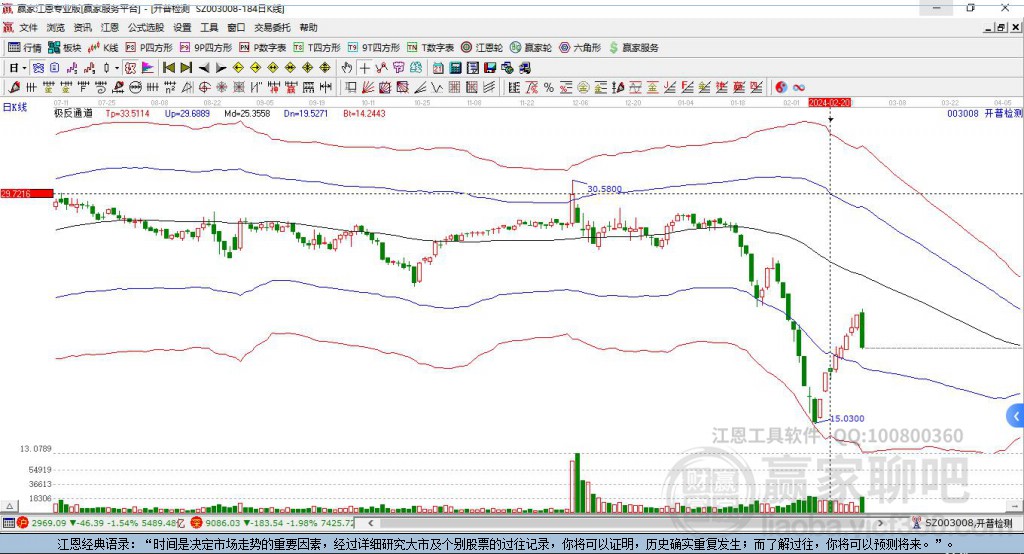This screenshot has height=554, width=1024.
Task: Open the 赢家轮 wheel tool
Action: 531,48
